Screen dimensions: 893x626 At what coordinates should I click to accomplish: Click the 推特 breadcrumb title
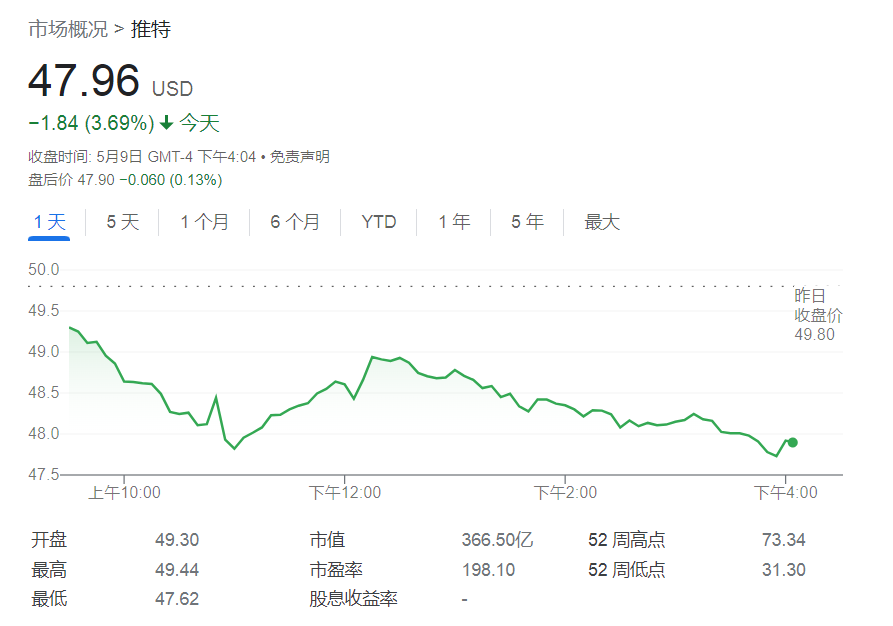[x=151, y=29]
